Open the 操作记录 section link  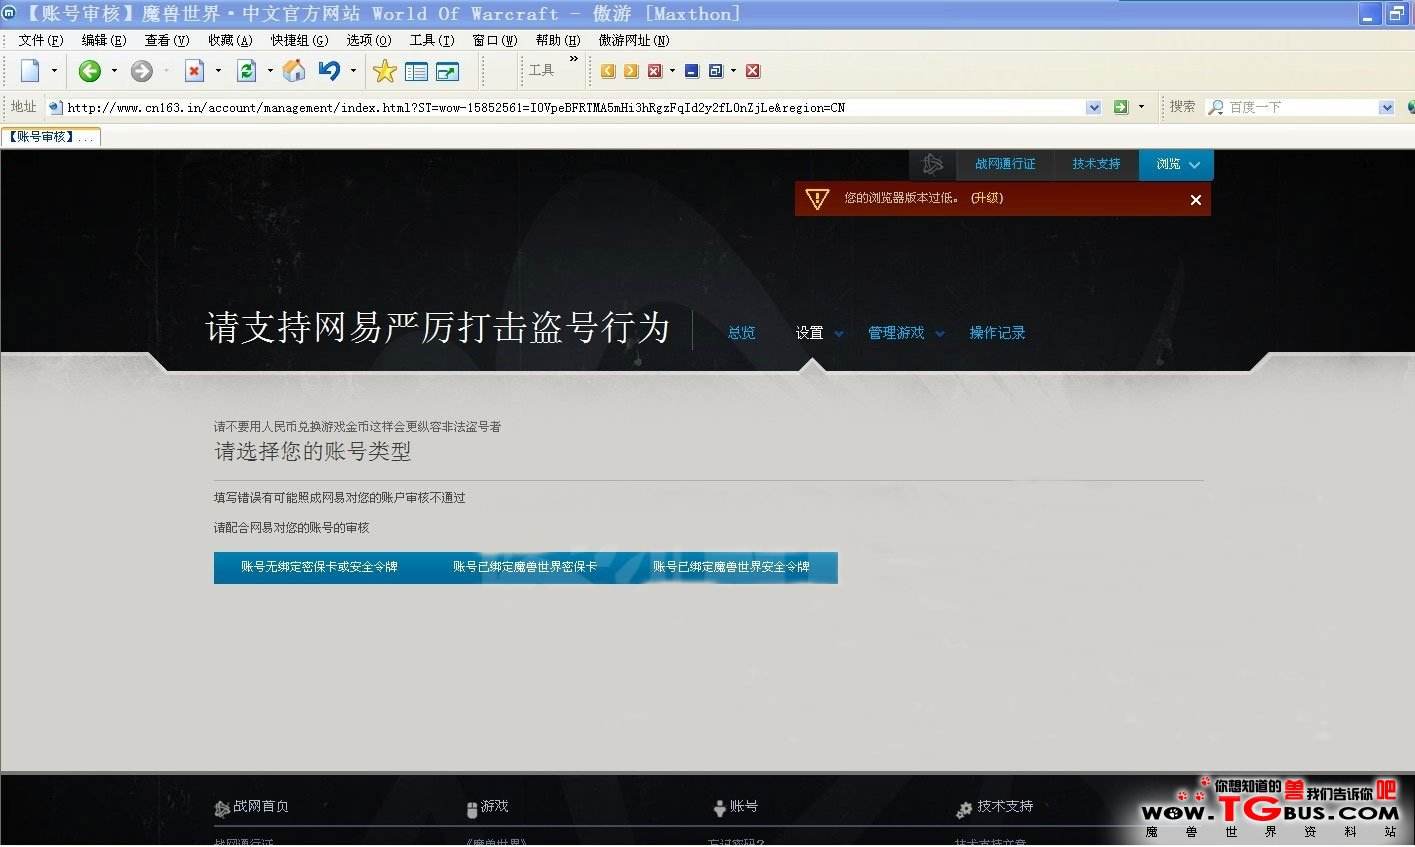click(997, 333)
